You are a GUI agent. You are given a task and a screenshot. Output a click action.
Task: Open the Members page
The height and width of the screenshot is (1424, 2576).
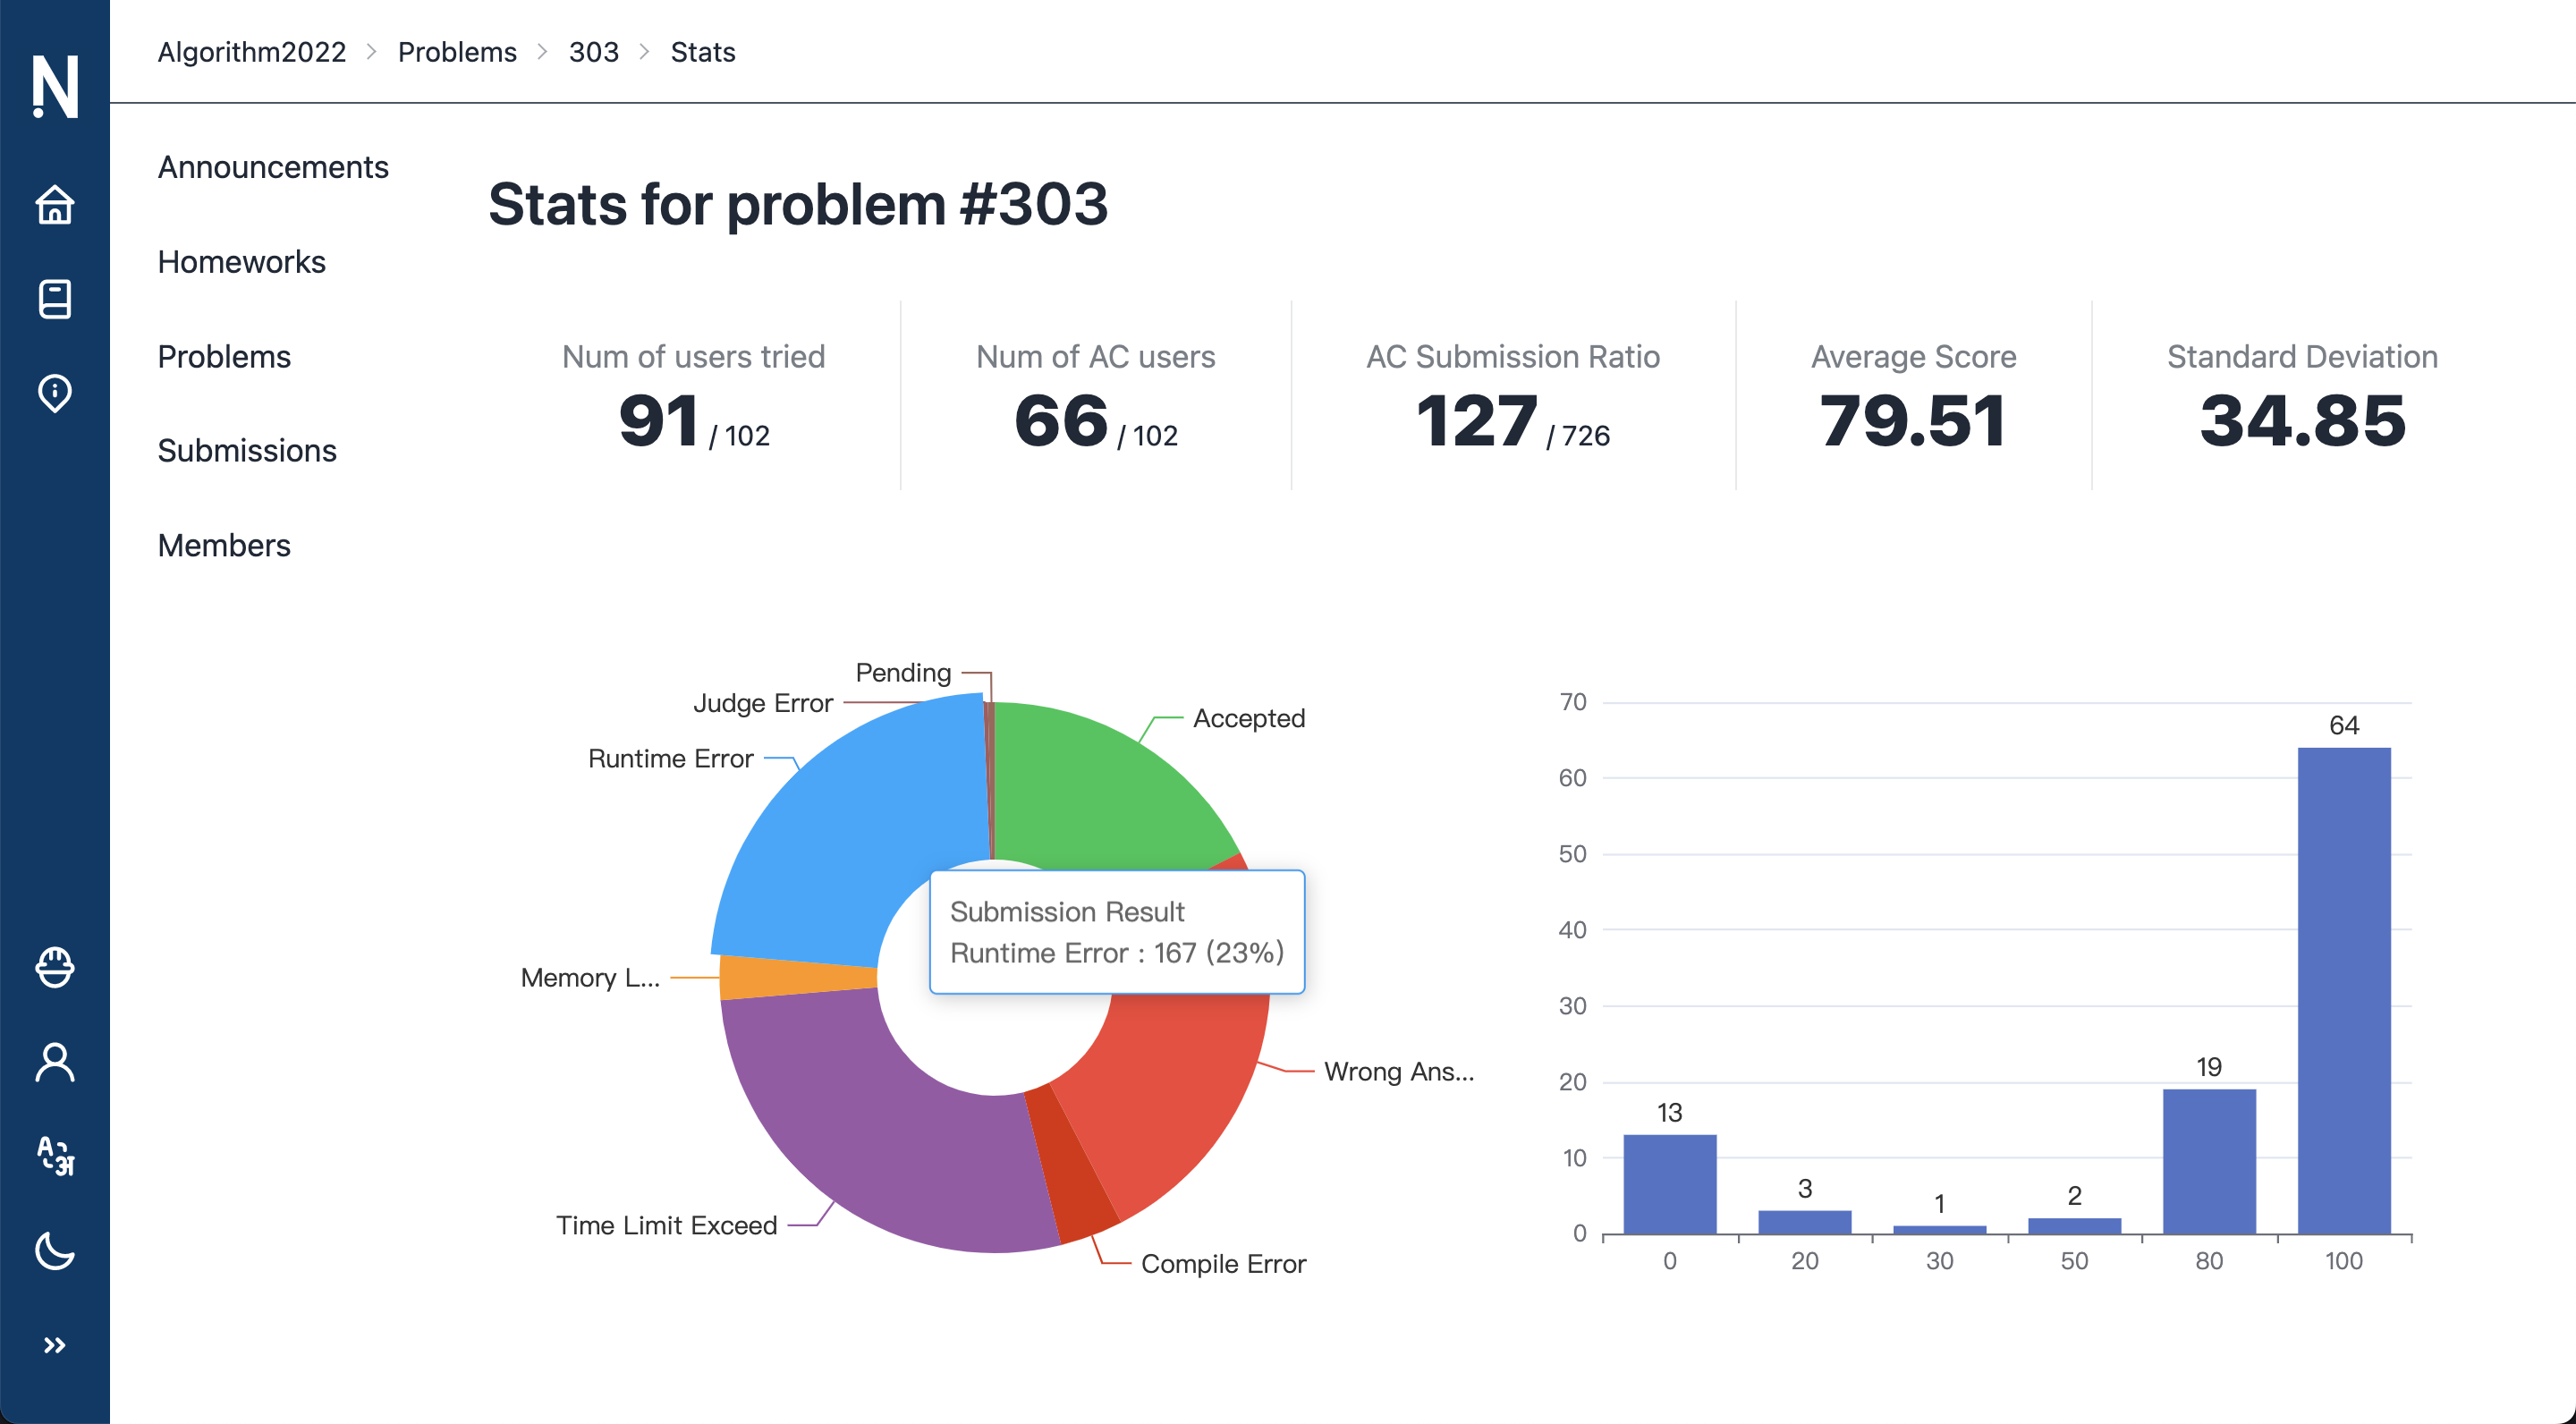[224, 546]
